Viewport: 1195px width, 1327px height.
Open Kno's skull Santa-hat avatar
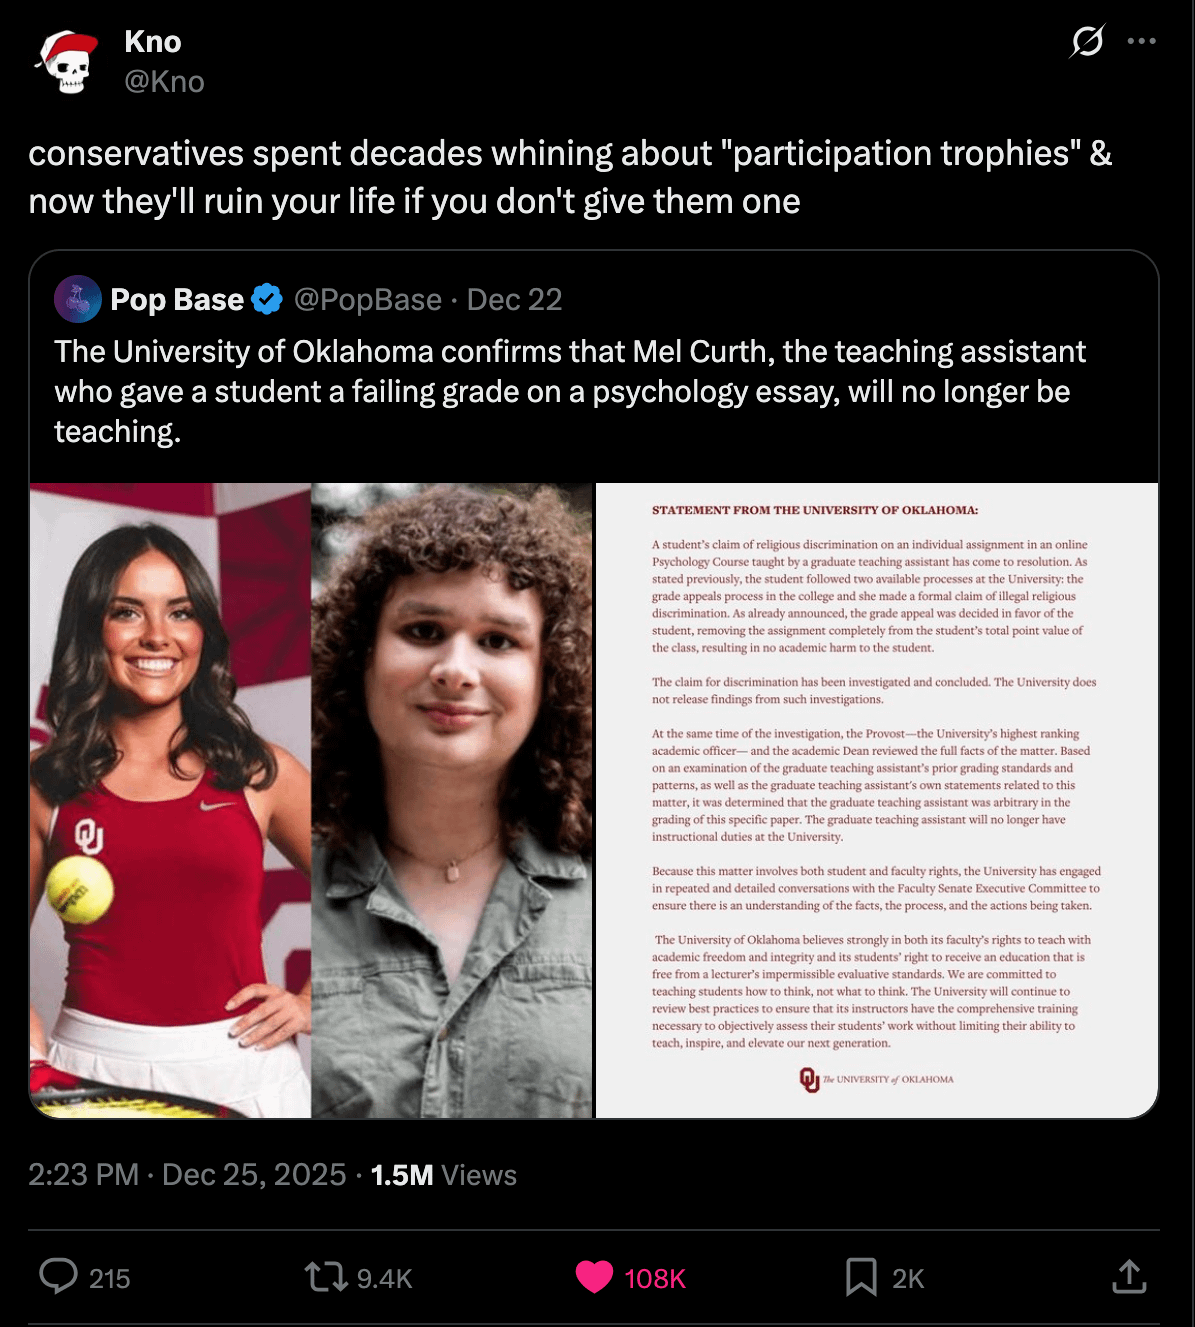click(67, 62)
